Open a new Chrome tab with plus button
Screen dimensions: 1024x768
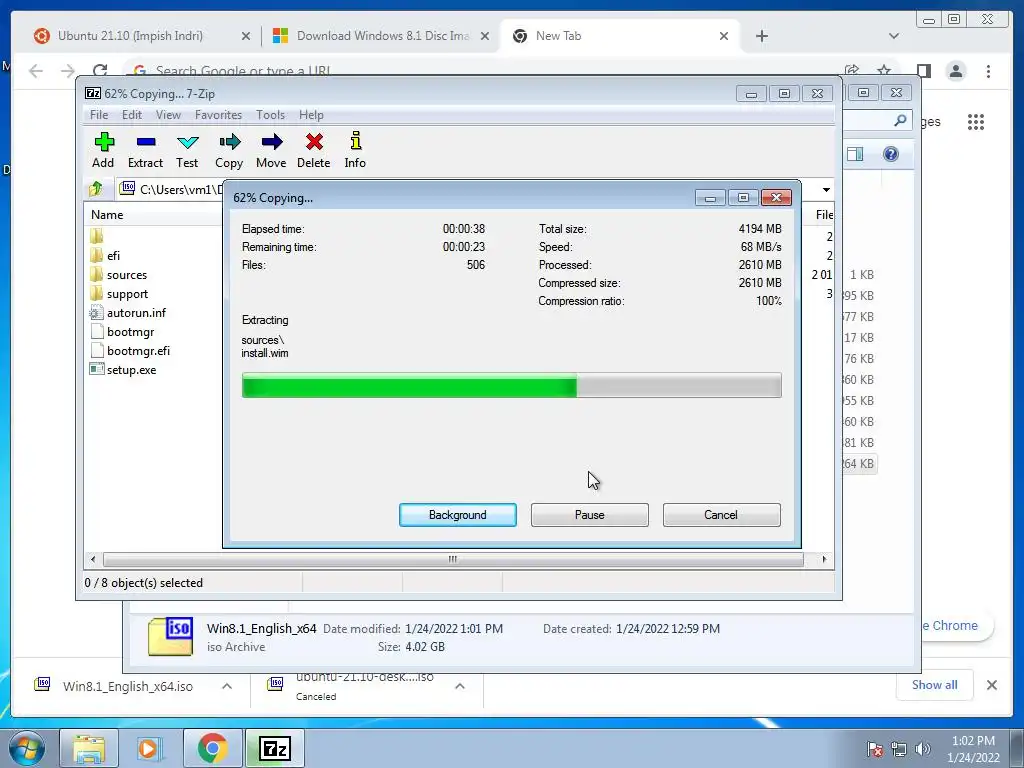pos(761,36)
